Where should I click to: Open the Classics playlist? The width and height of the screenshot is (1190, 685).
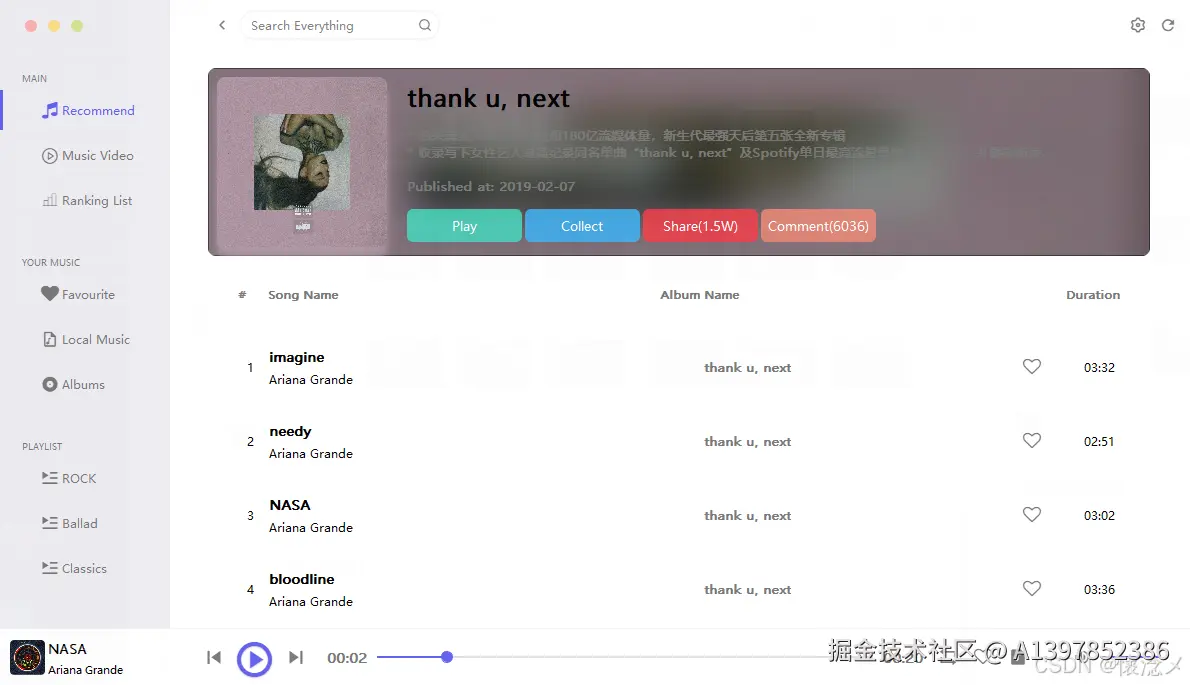click(x=74, y=568)
